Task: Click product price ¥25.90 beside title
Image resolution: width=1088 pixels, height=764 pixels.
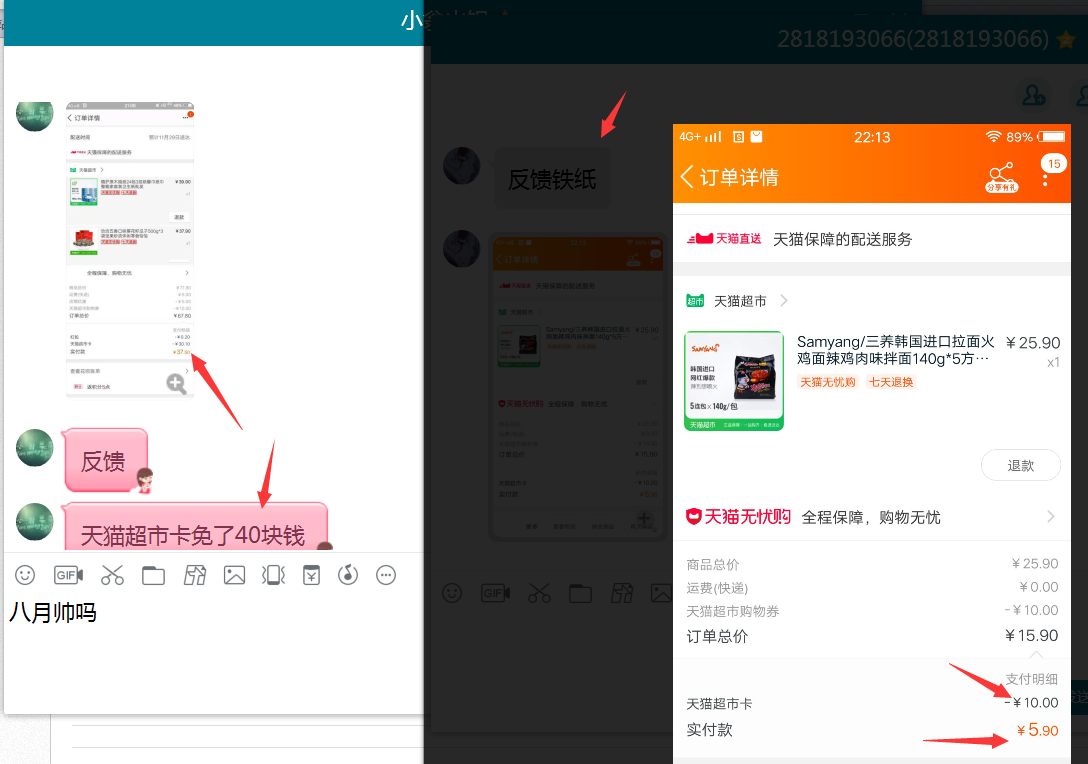Action: tap(1032, 343)
